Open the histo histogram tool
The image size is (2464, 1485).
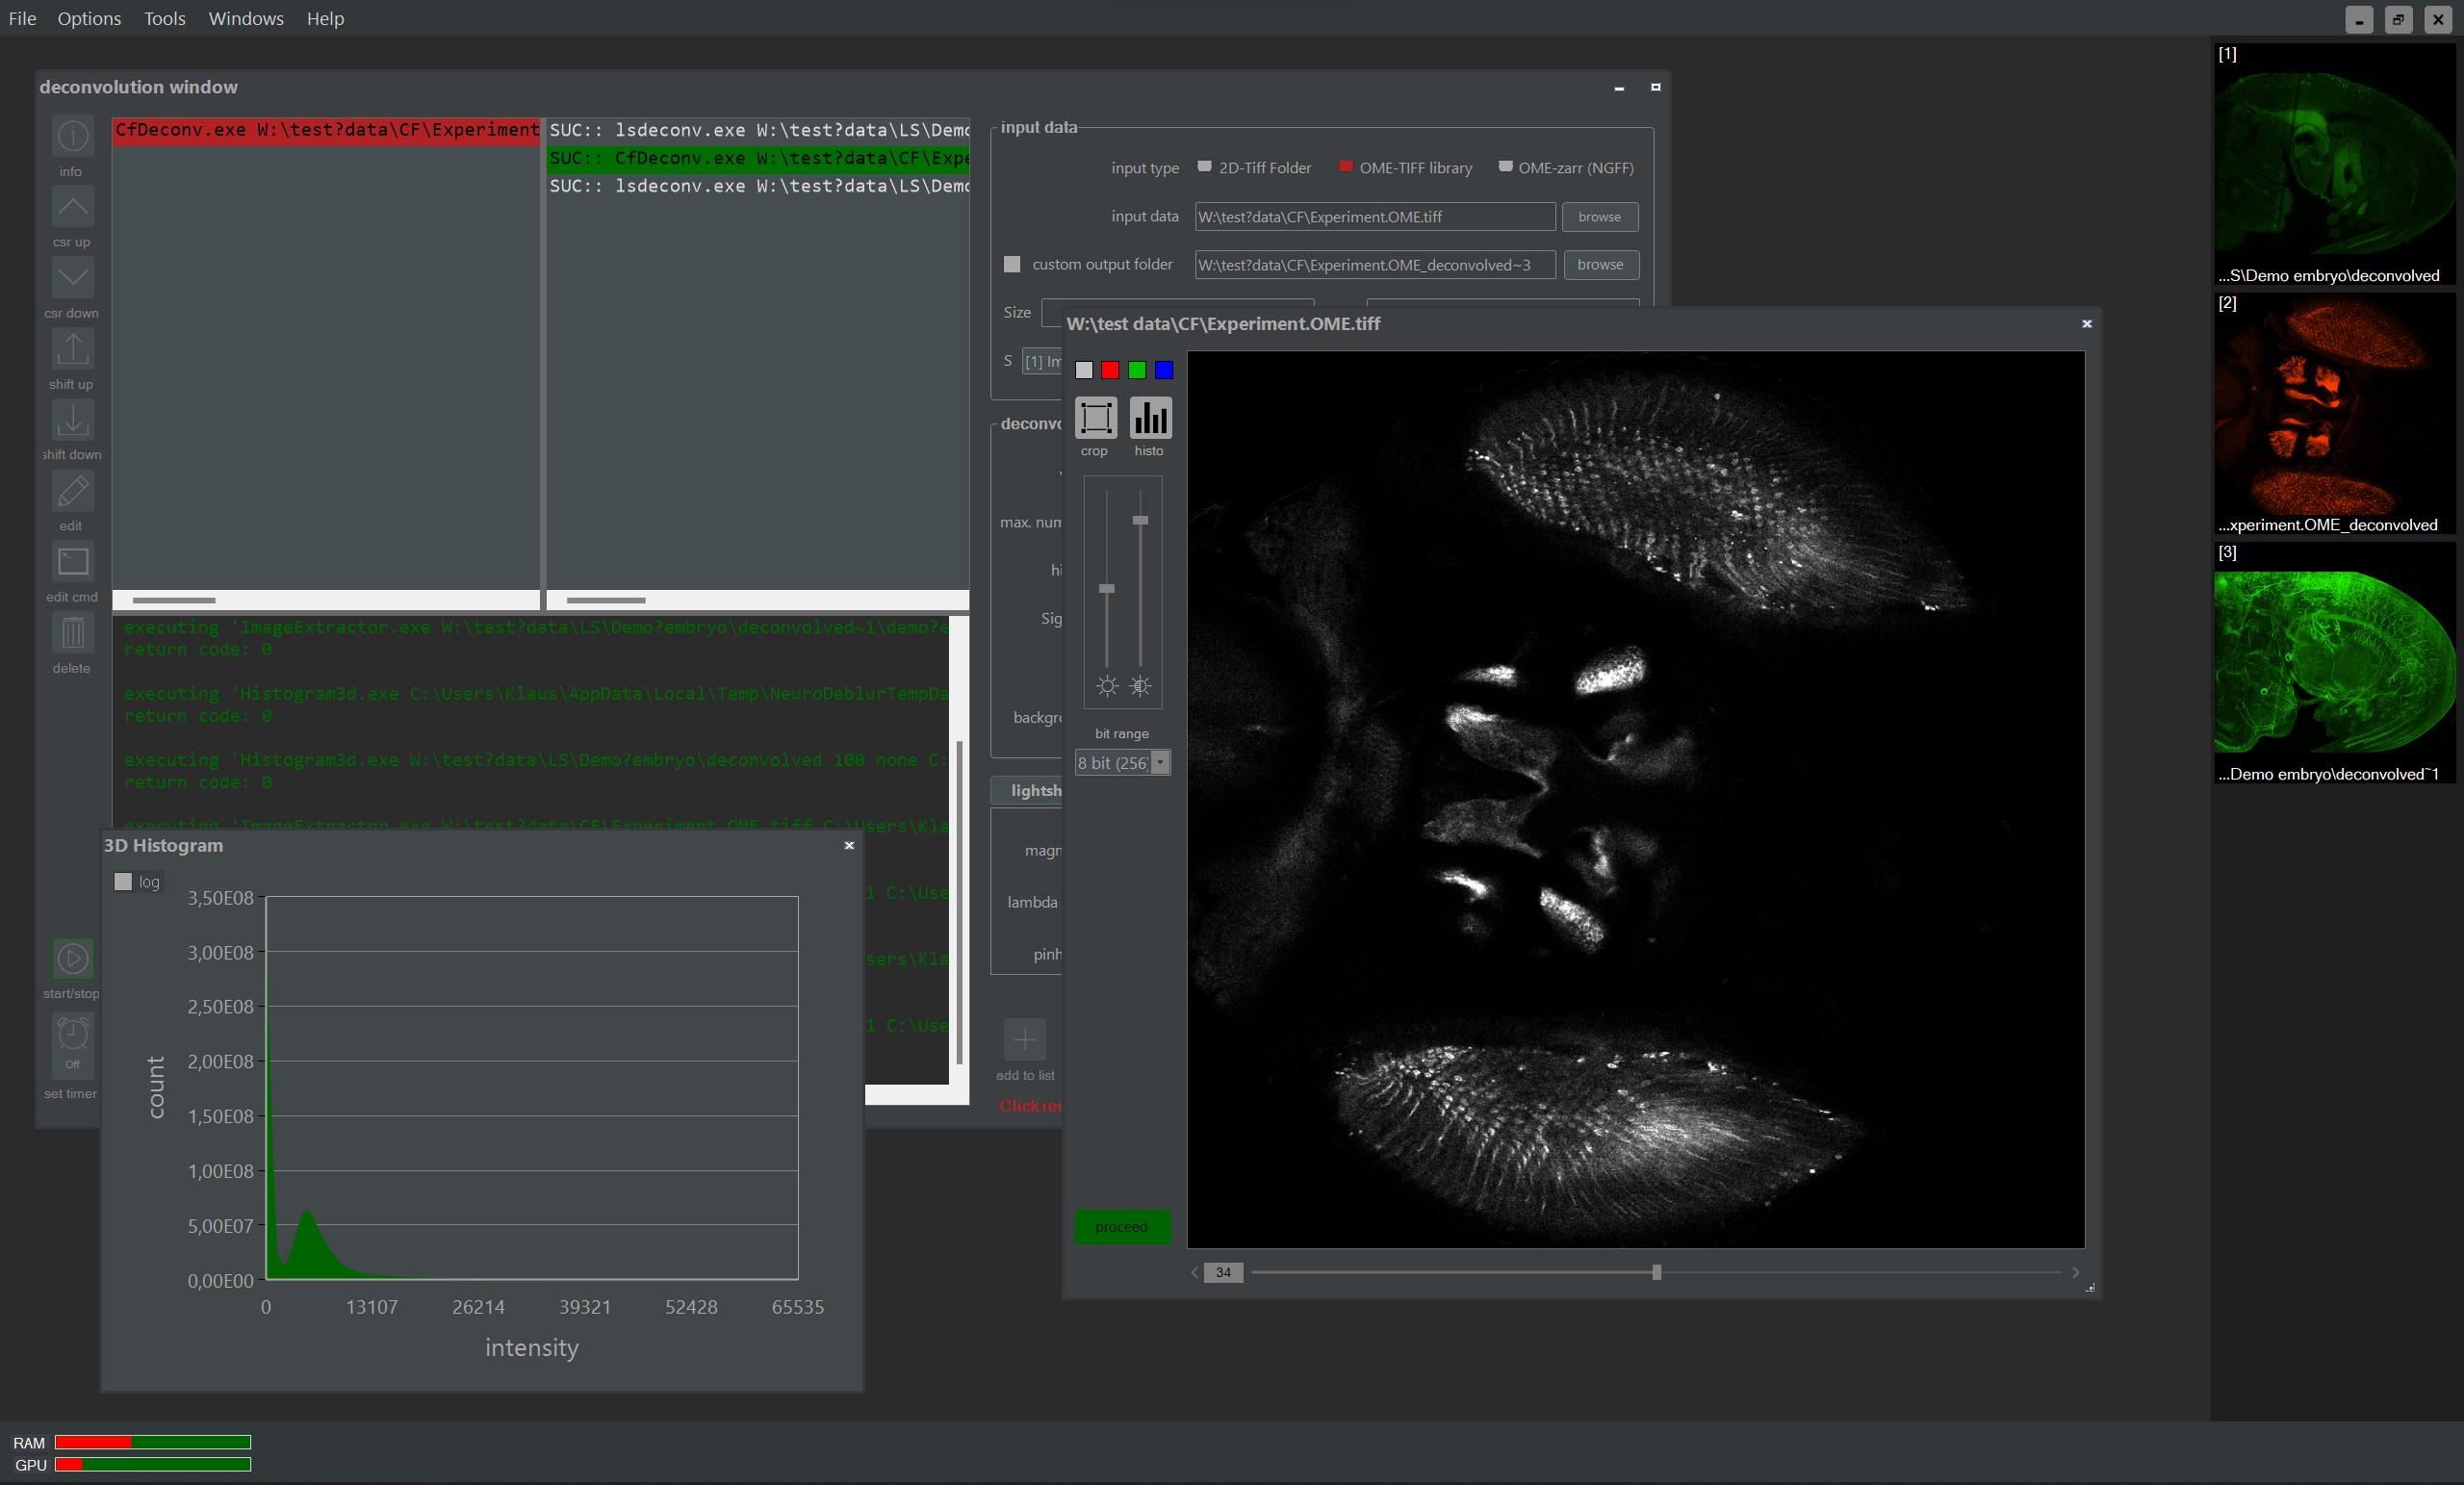pyautogui.click(x=1150, y=418)
